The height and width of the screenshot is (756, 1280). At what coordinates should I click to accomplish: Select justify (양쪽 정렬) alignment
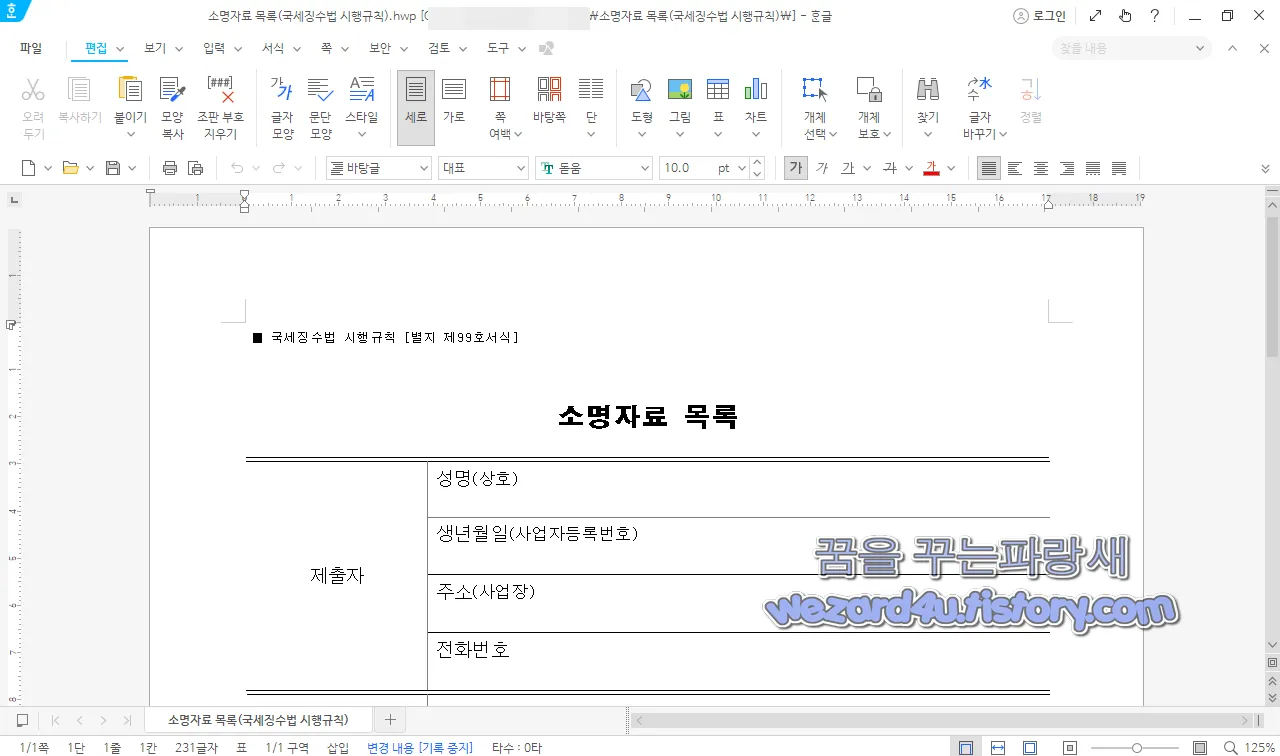[989, 168]
